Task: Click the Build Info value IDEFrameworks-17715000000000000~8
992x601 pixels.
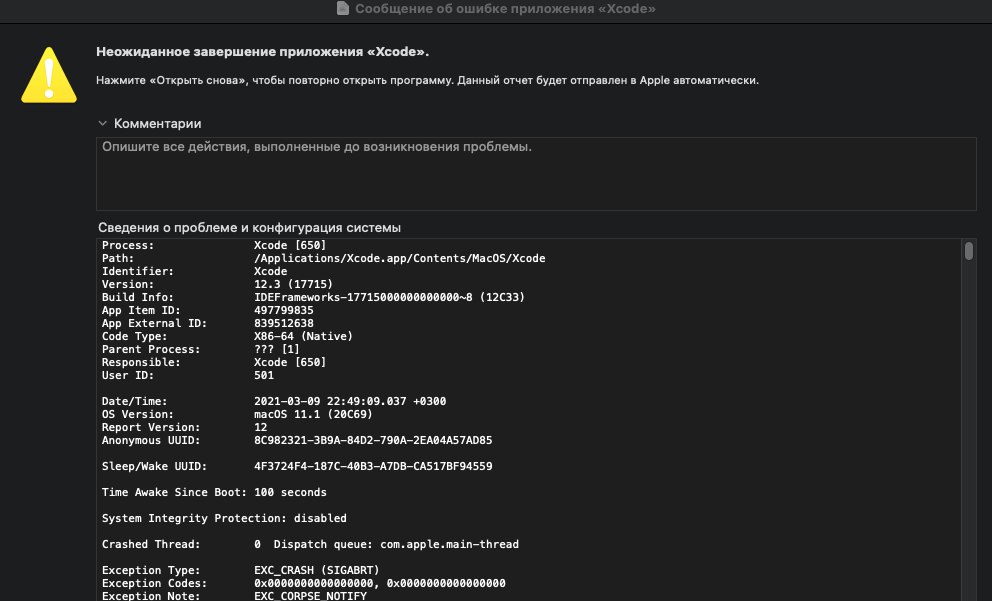Action: (363, 297)
